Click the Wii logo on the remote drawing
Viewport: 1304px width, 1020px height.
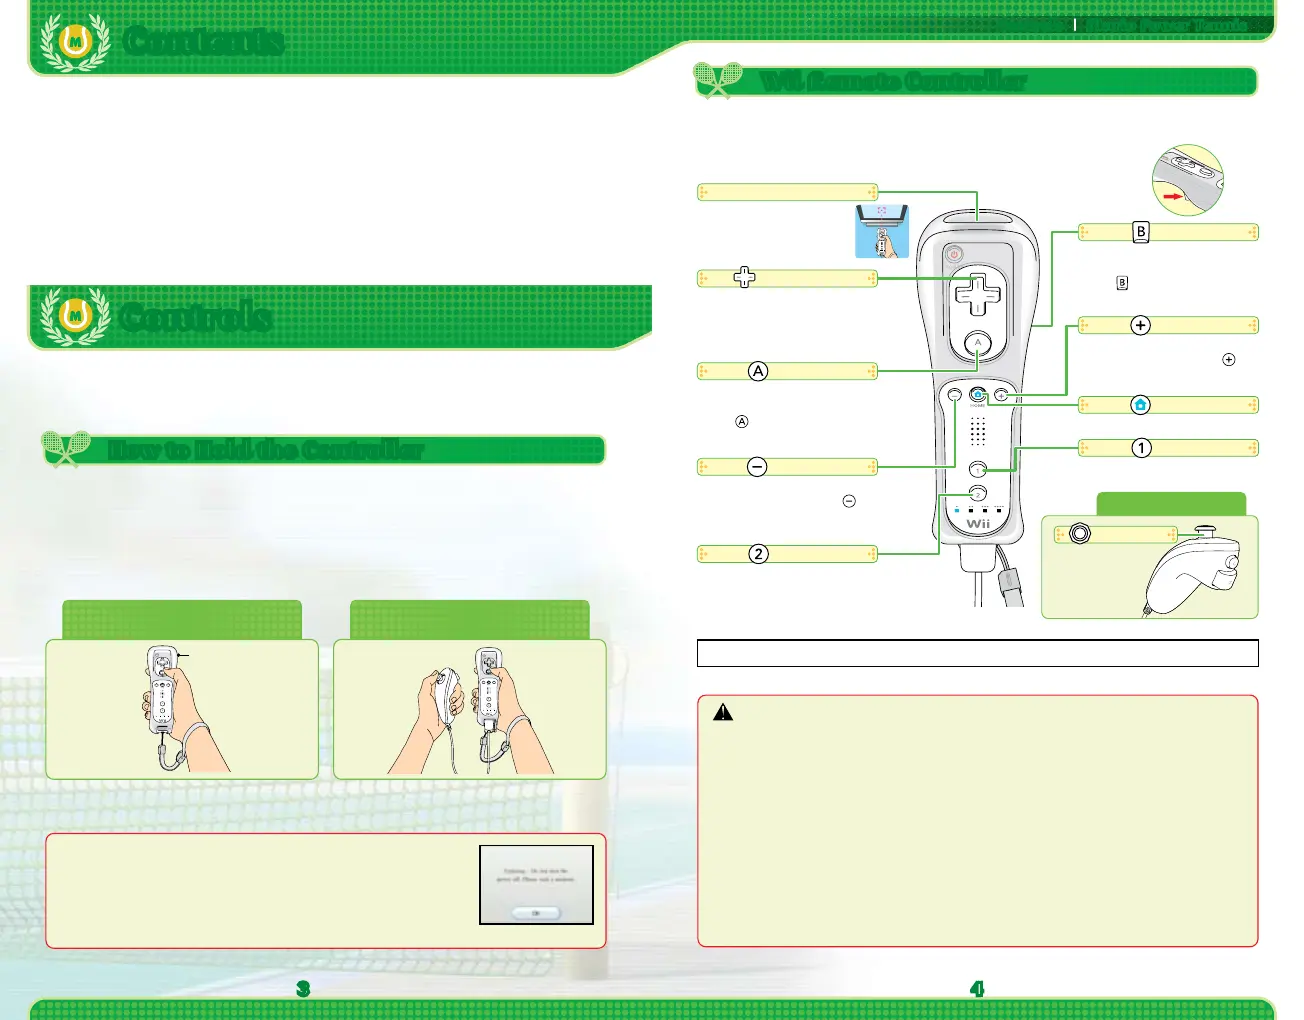click(x=978, y=524)
